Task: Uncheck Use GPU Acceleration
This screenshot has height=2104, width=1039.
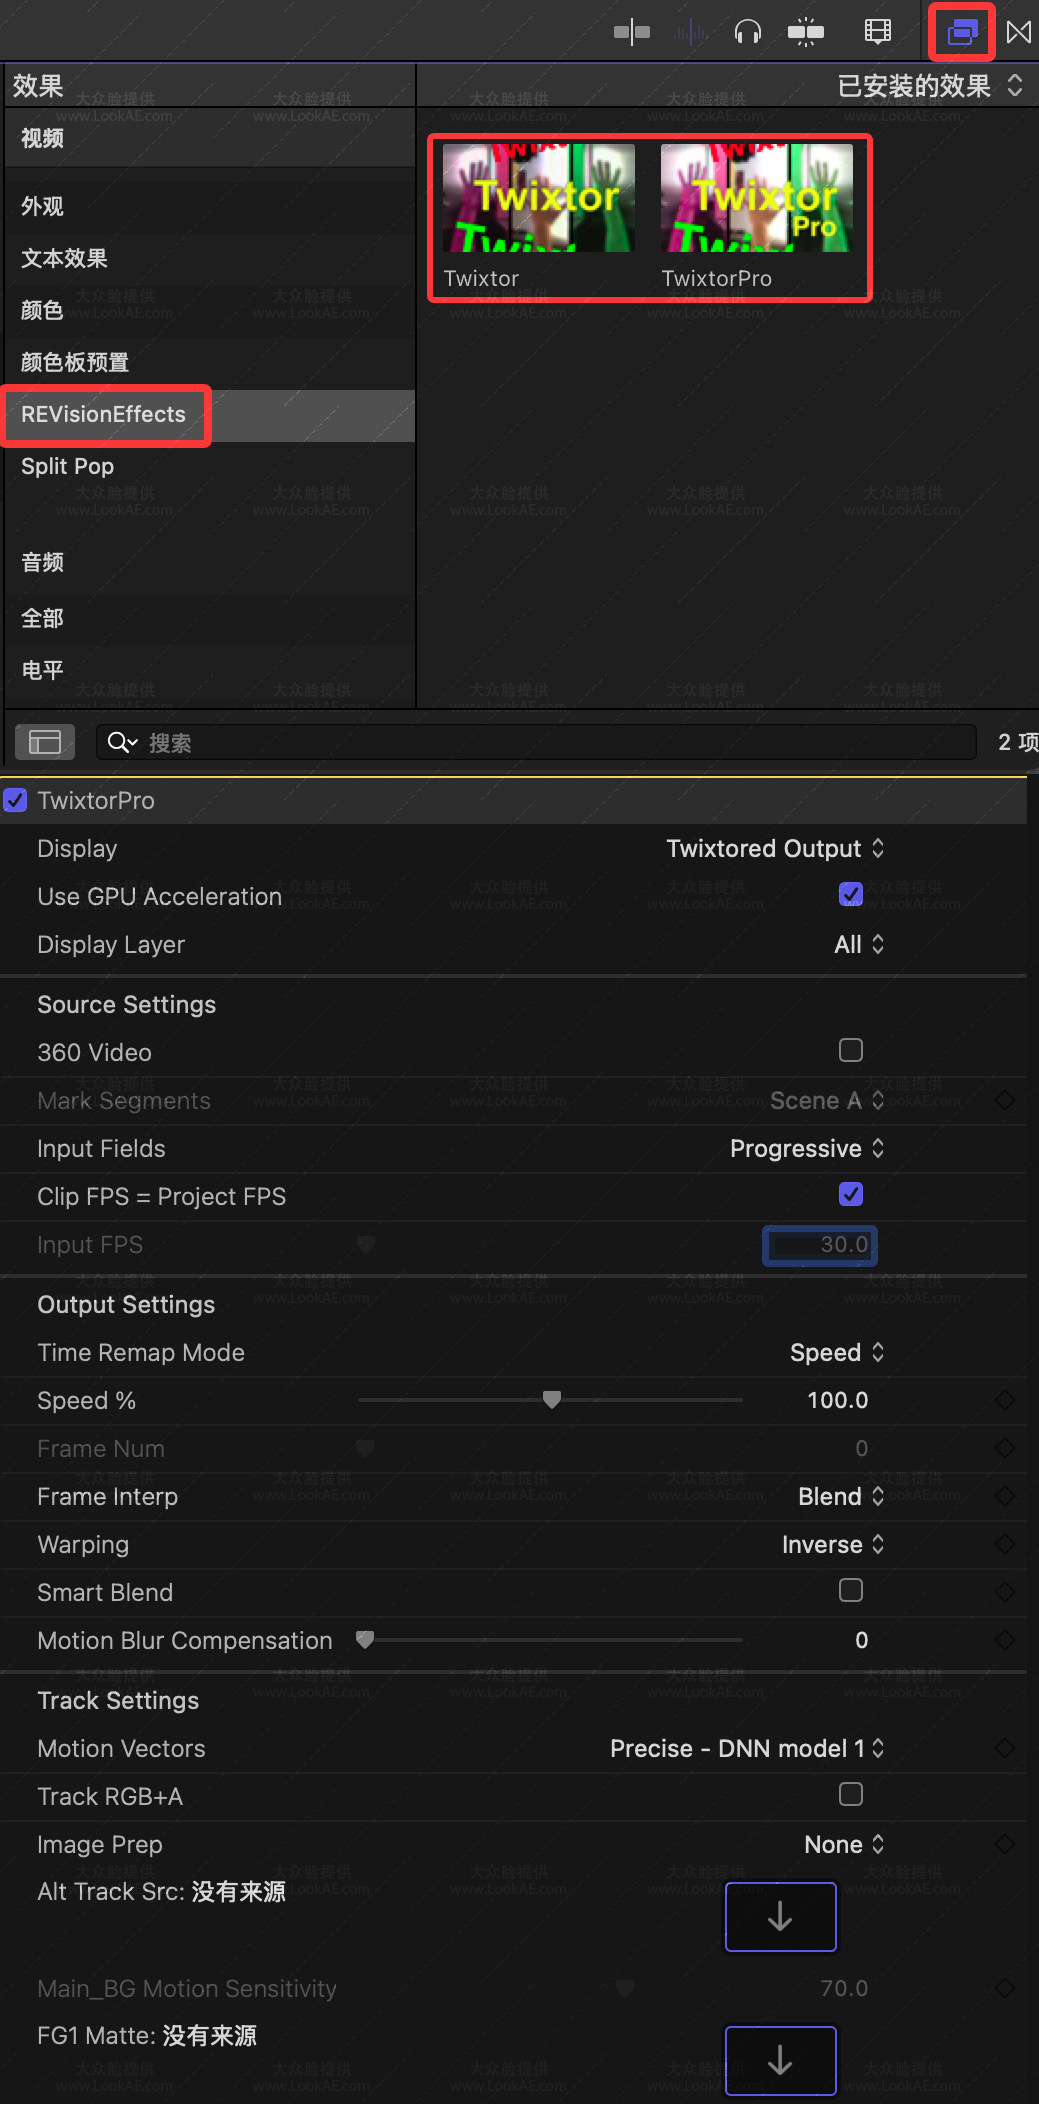Action: [x=851, y=894]
